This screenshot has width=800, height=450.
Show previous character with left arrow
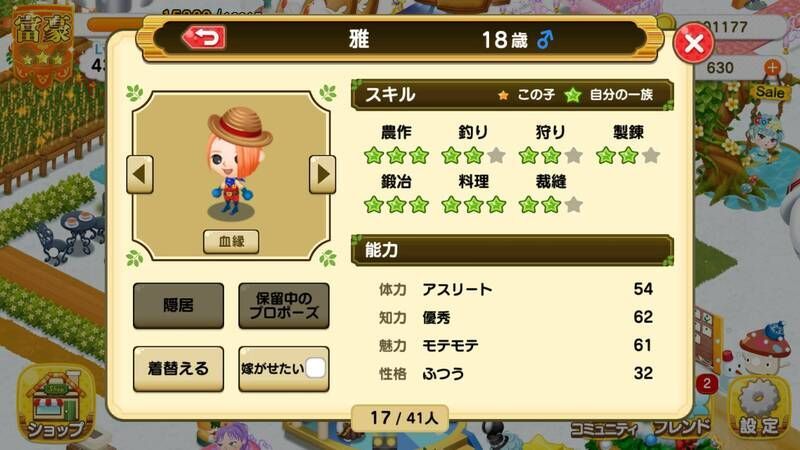[140, 174]
